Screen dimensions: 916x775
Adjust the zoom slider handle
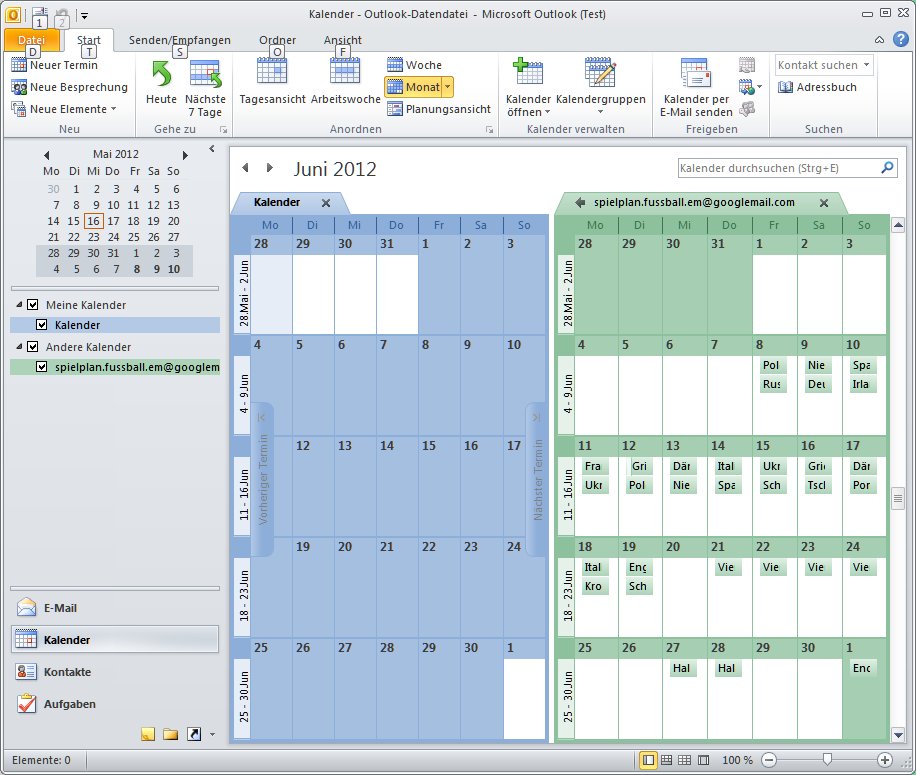tap(827, 759)
